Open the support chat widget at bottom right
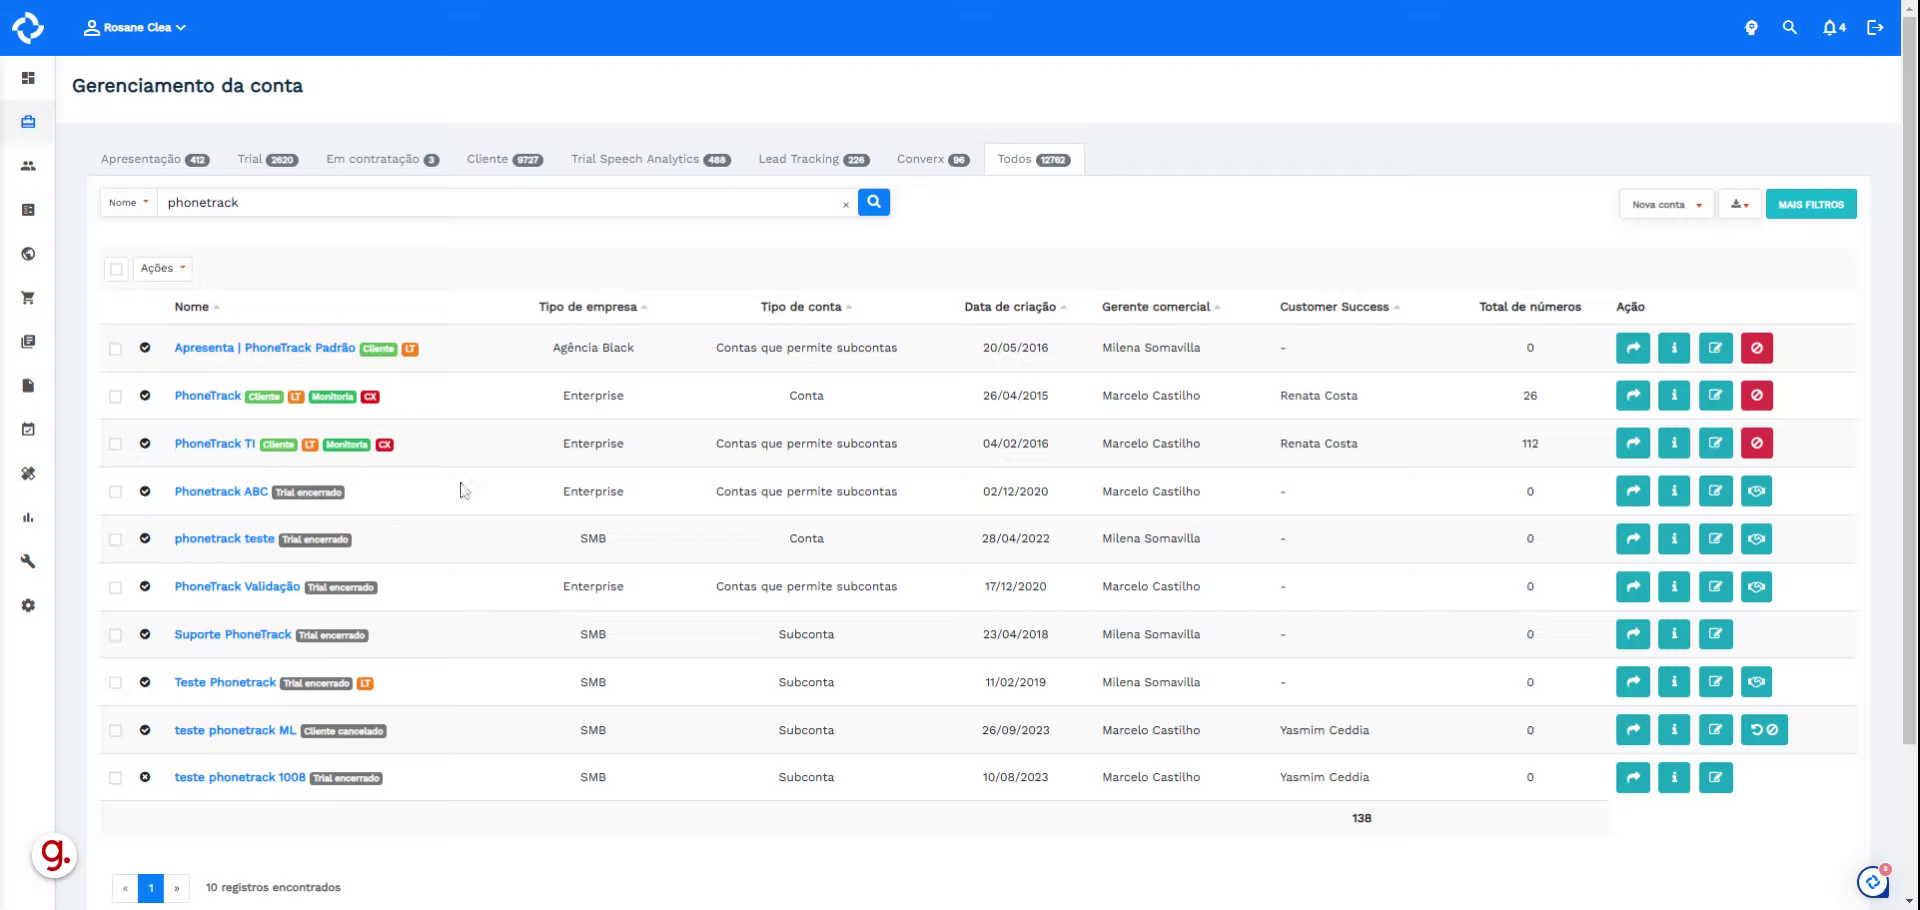The height and width of the screenshot is (910, 1920). coord(1873,882)
